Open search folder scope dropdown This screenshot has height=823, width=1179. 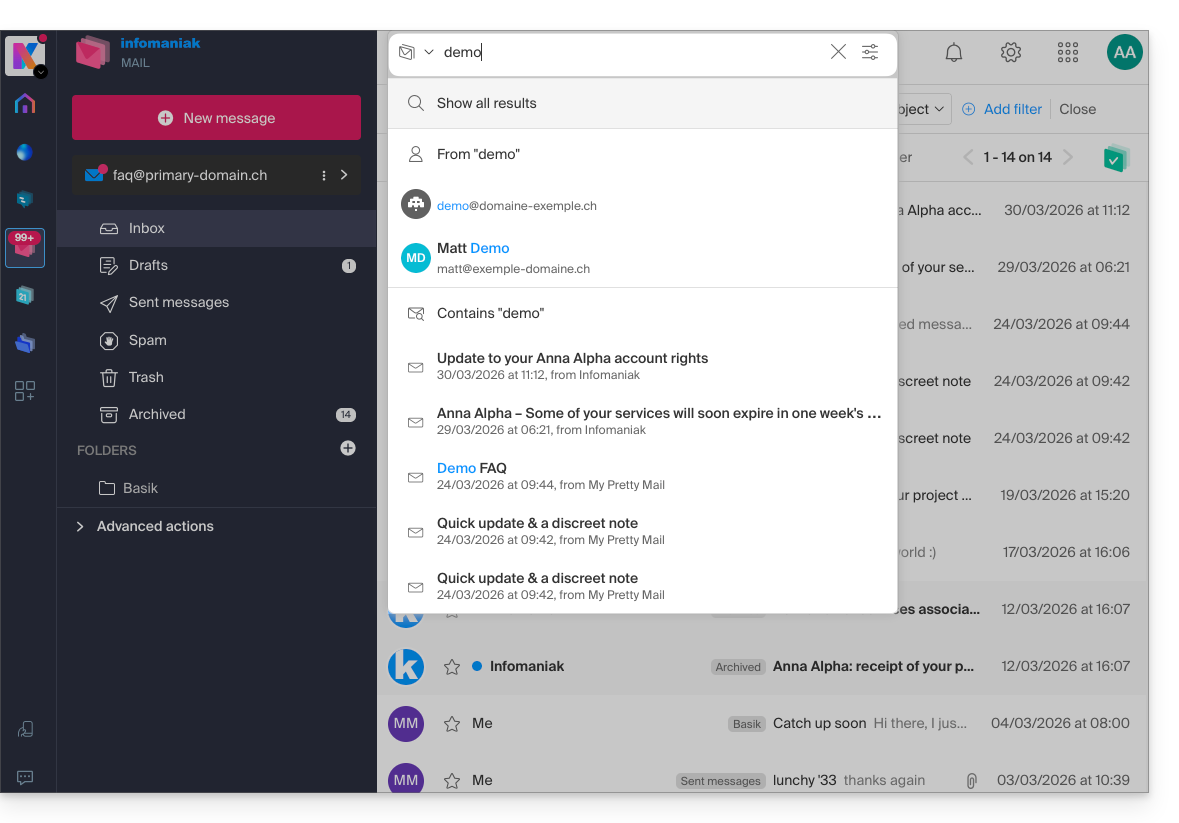(416, 52)
